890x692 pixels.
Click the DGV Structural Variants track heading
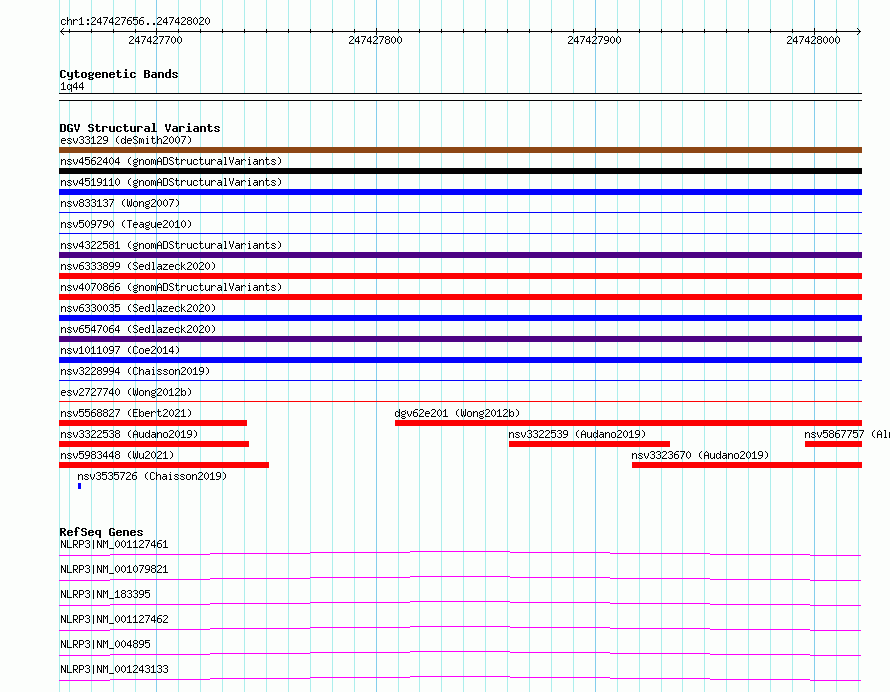click(139, 128)
